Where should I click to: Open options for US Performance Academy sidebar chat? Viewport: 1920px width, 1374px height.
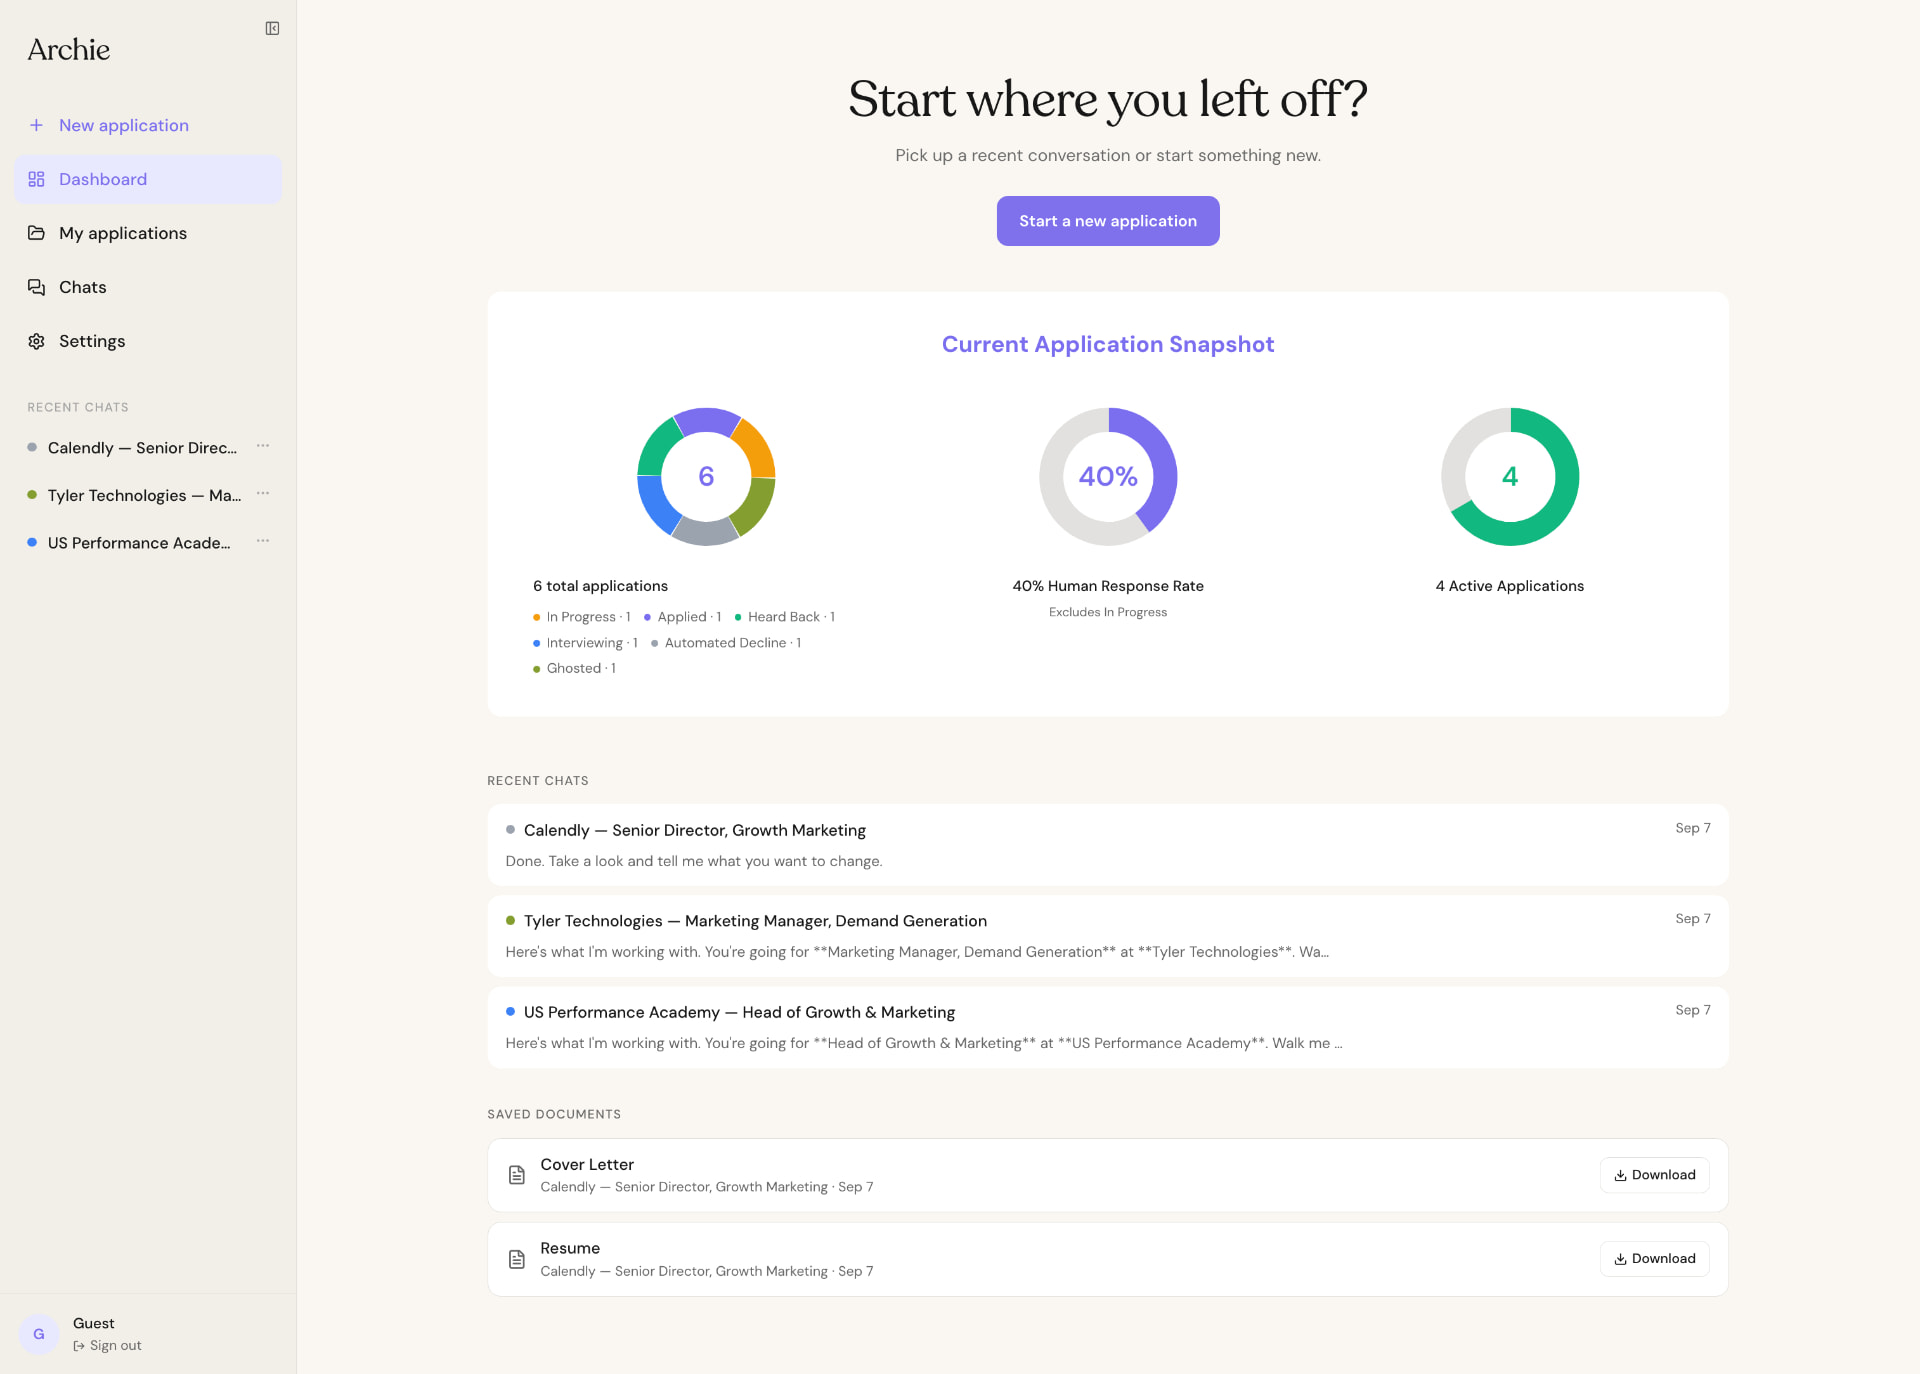[x=263, y=541]
